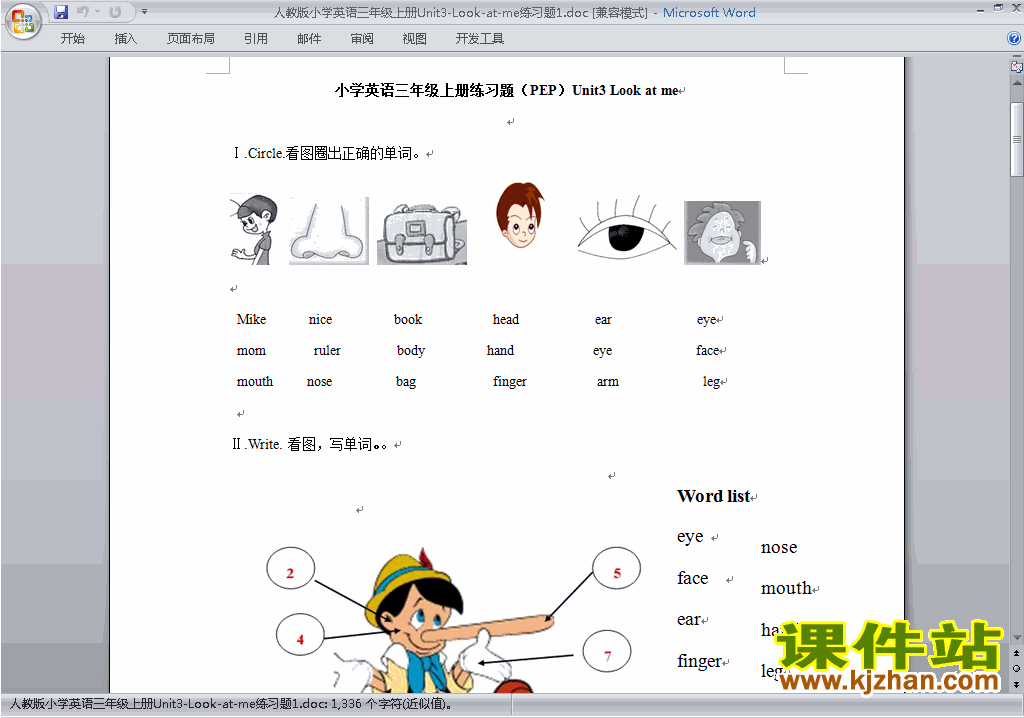Select the nose drawing picture
The image size is (1024, 718).
pos(328,231)
